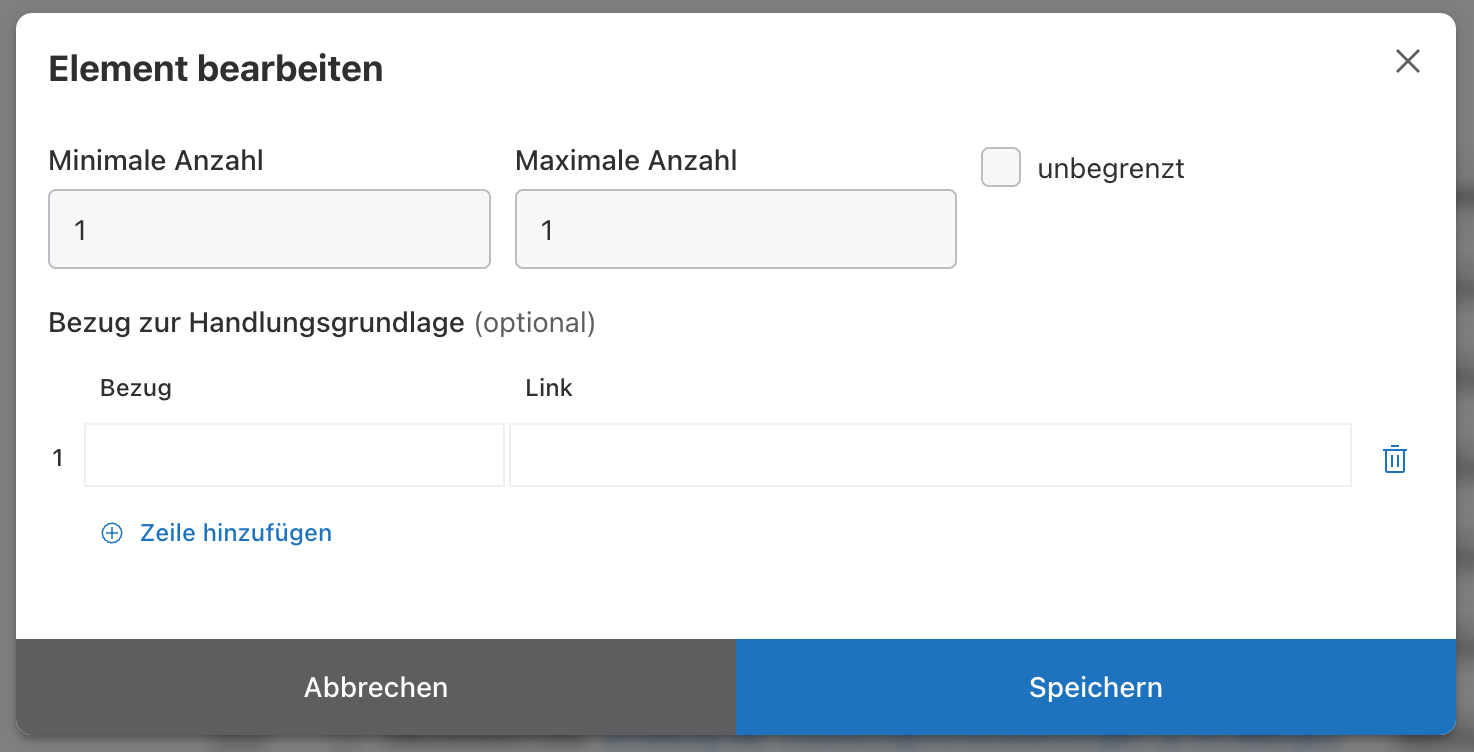The height and width of the screenshot is (752, 1474).
Task: Click the Link column header
Action: coord(549,388)
